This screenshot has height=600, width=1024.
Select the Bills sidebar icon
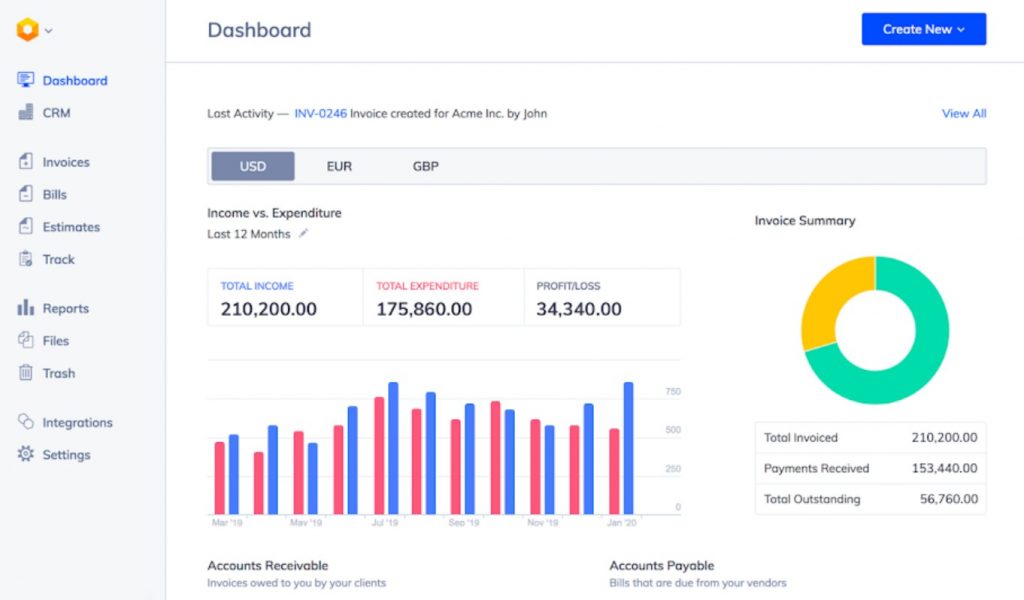pyautogui.click(x=57, y=194)
